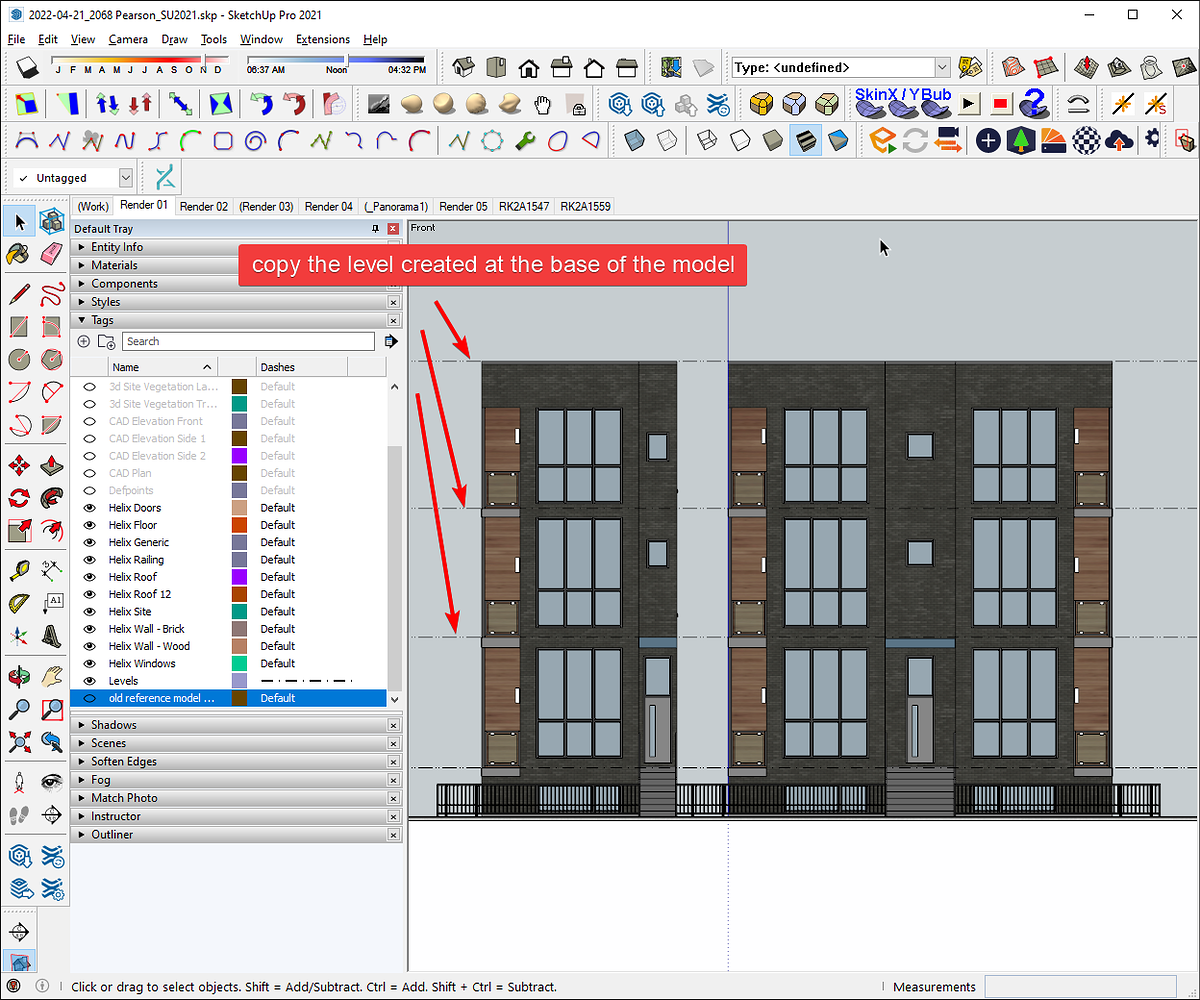This screenshot has width=1200, height=1000.
Task: Collapse the Tags panel
Action: [x=82, y=320]
